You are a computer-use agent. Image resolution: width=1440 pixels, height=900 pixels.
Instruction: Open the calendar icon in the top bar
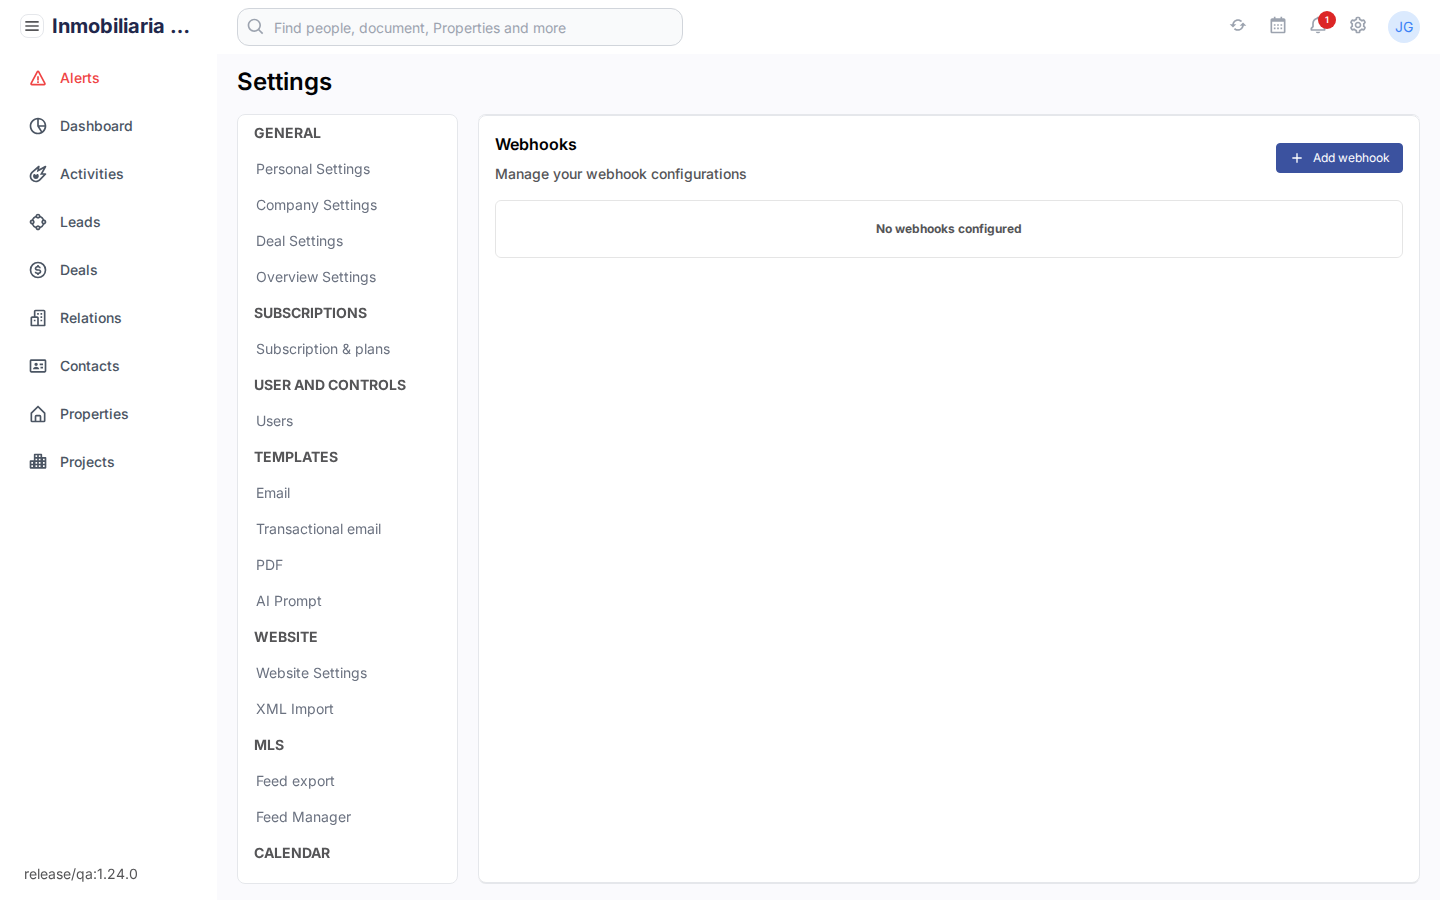click(1278, 26)
